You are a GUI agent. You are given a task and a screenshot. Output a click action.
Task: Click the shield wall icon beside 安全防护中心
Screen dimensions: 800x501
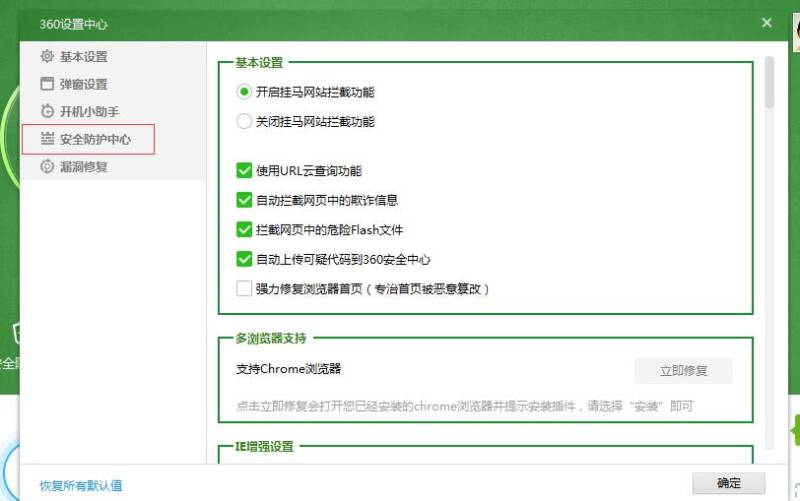[47, 138]
